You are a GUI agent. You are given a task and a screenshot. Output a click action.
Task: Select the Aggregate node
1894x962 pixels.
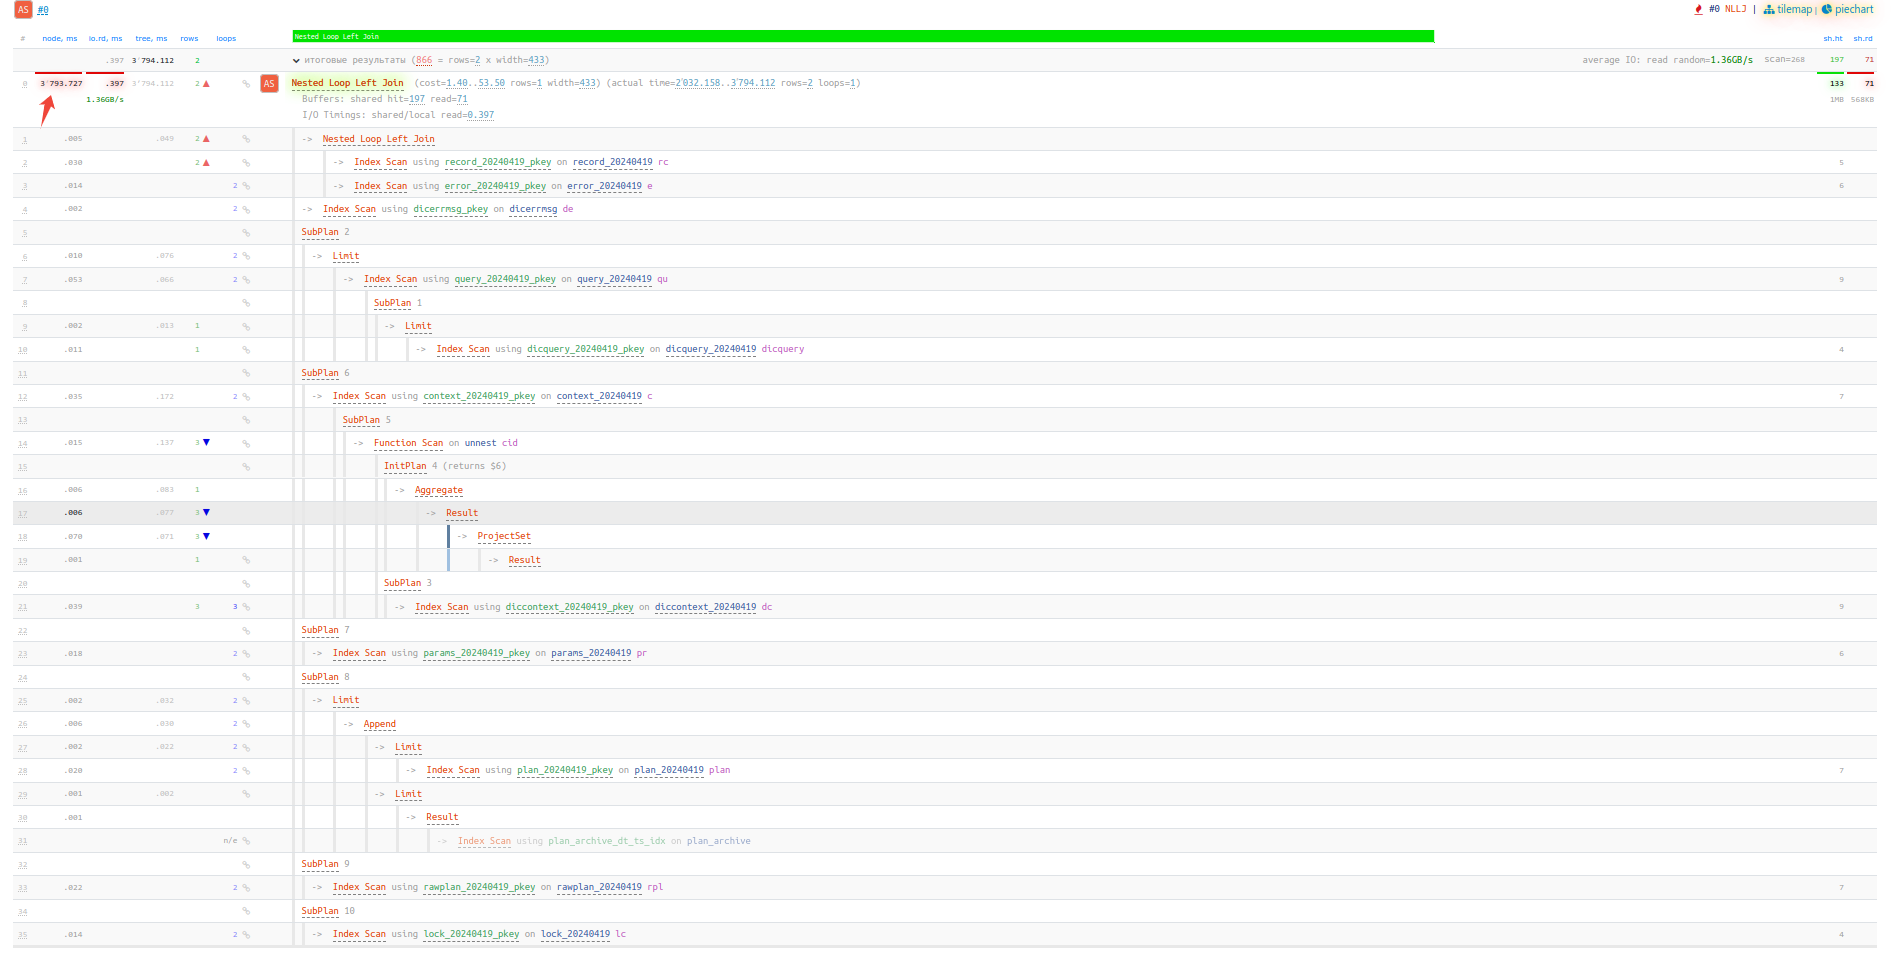[x=439, y=490]
